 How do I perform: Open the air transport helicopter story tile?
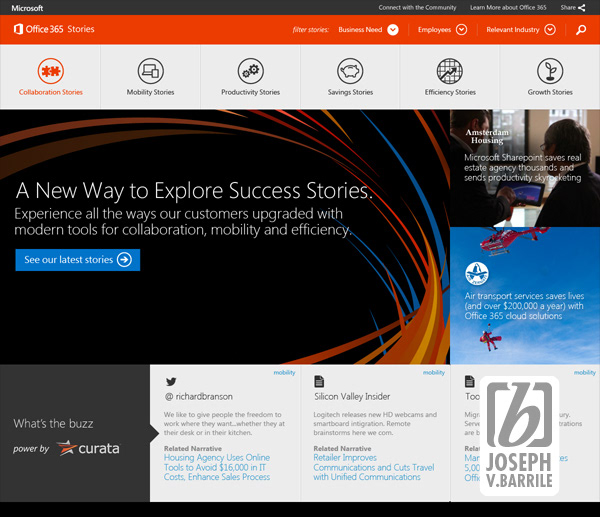click(525, 295)
